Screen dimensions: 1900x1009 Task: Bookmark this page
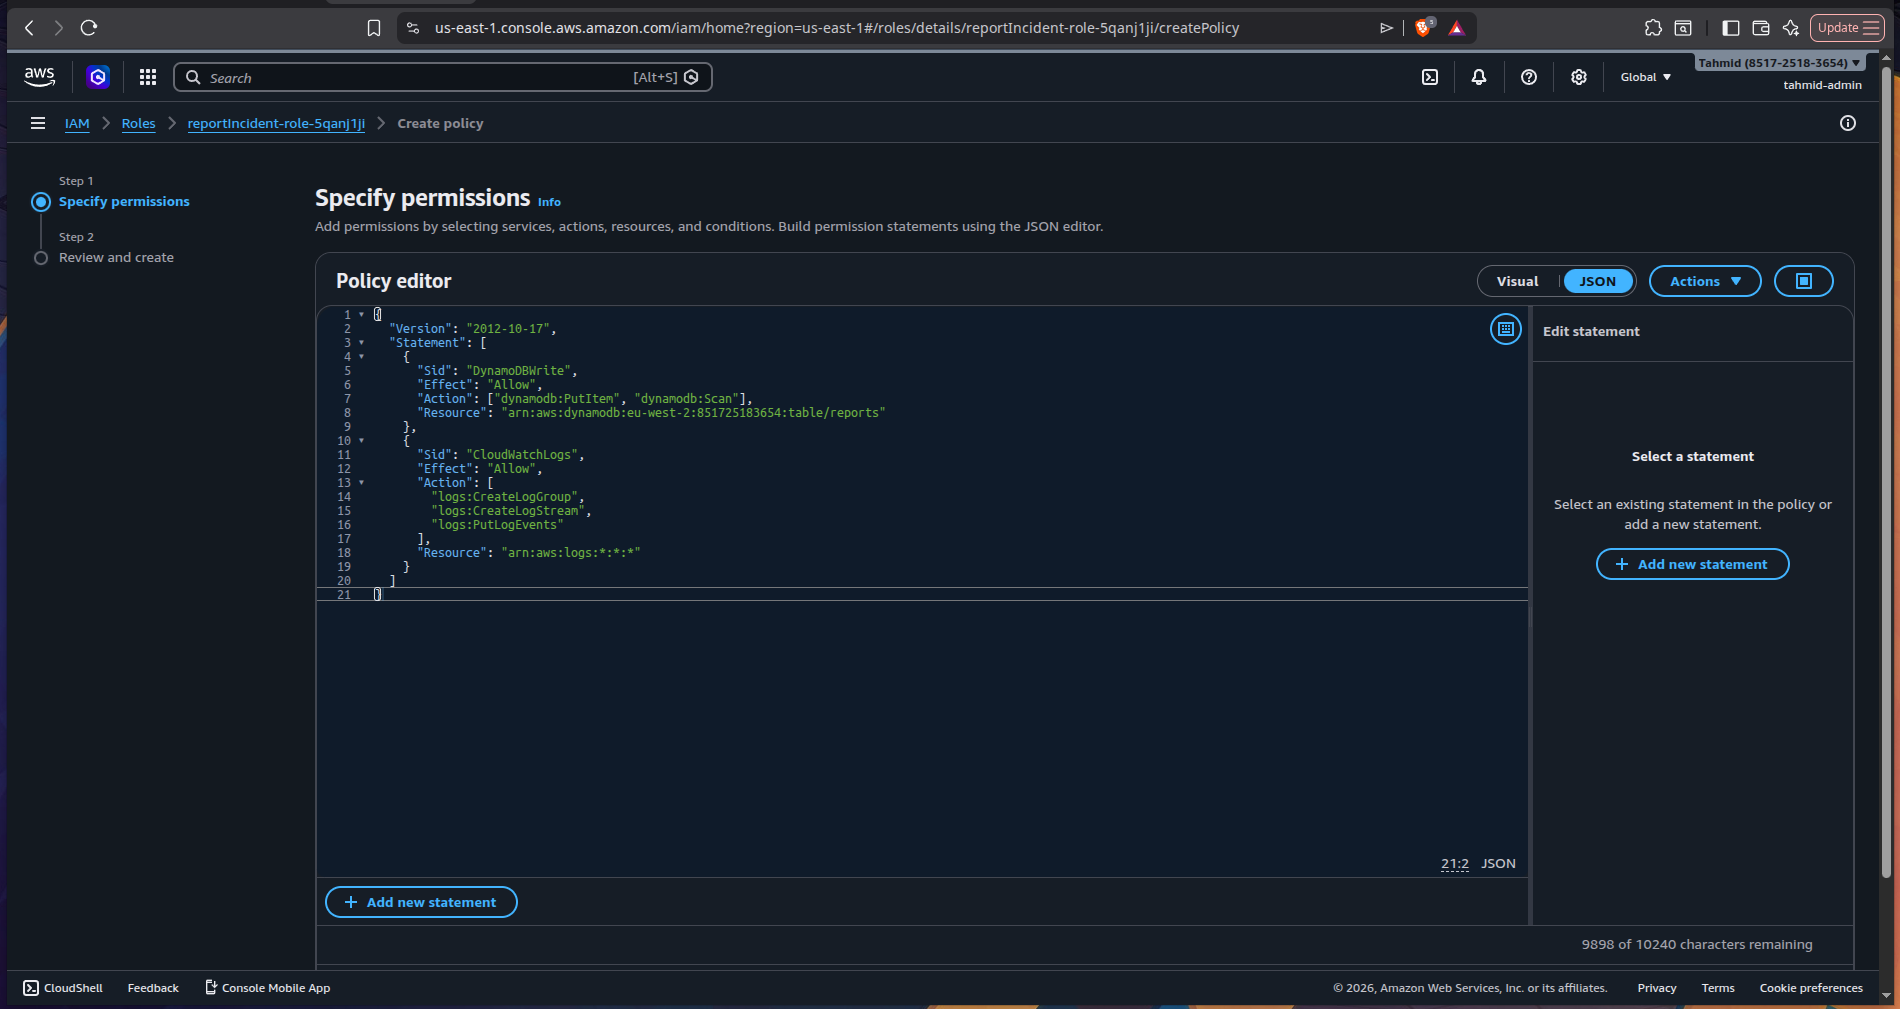[374, 28]
